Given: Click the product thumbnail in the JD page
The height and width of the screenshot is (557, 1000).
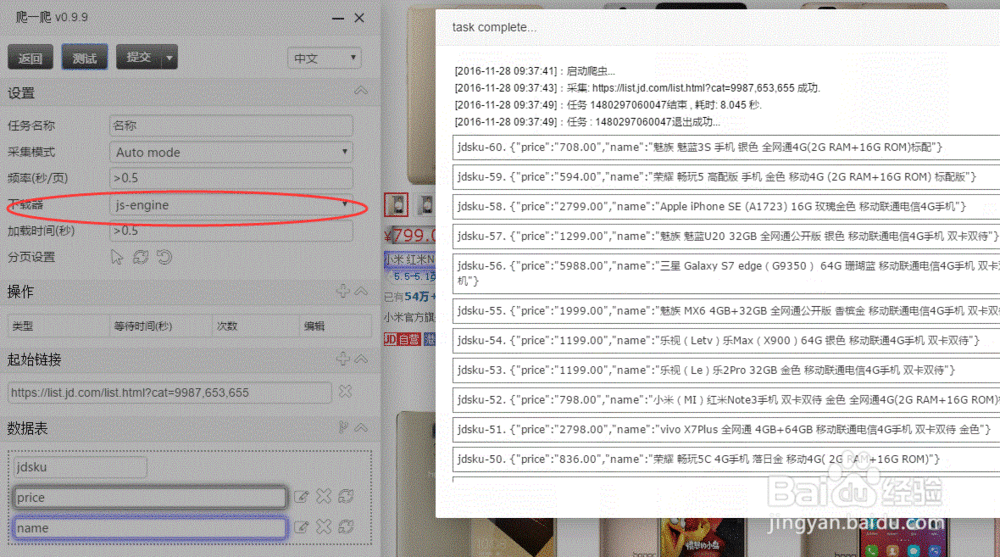Looking at the screenshot, I should click(x=396, y=204).
